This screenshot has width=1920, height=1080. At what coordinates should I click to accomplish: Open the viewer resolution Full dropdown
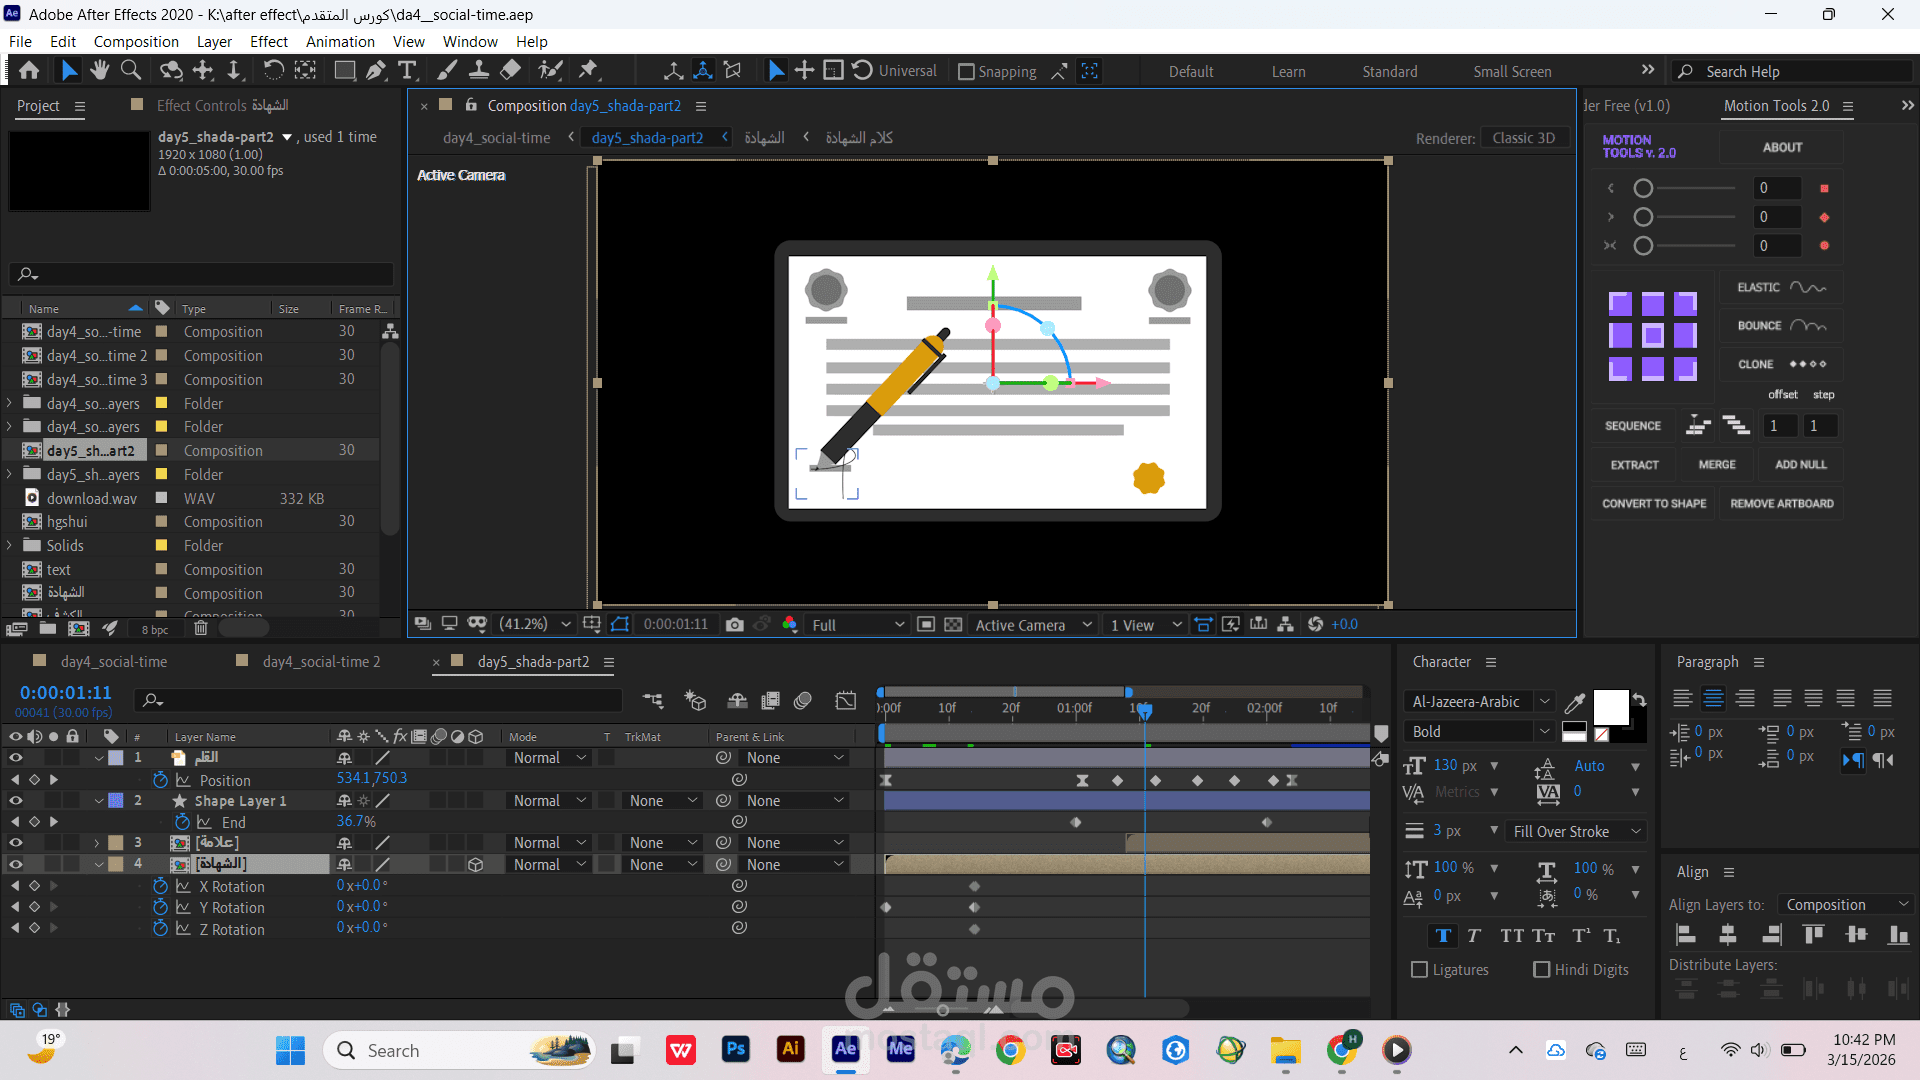(857, 624)
